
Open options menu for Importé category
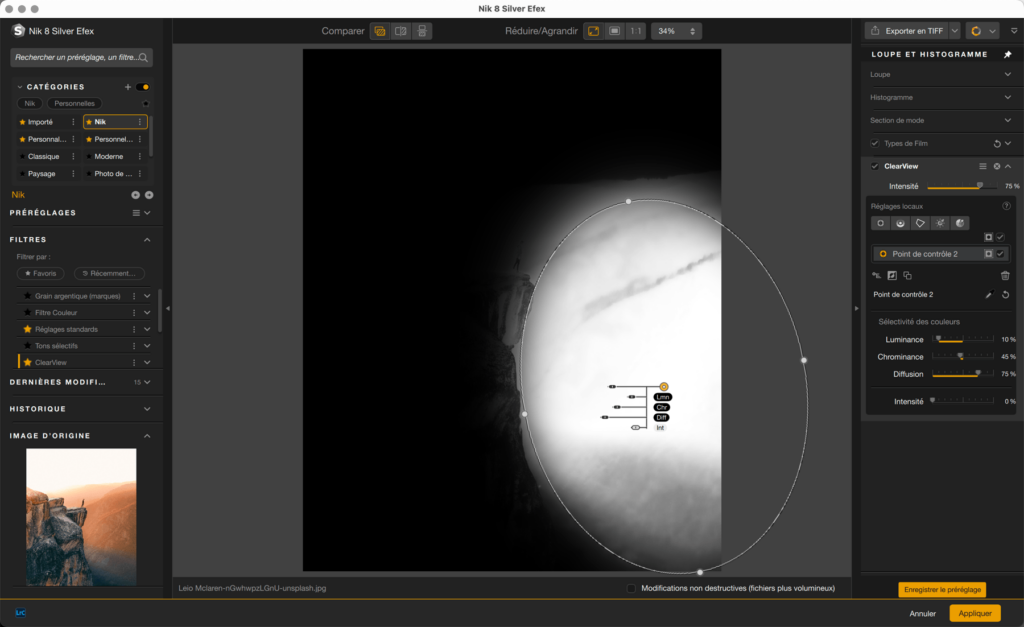coord(73,122)
